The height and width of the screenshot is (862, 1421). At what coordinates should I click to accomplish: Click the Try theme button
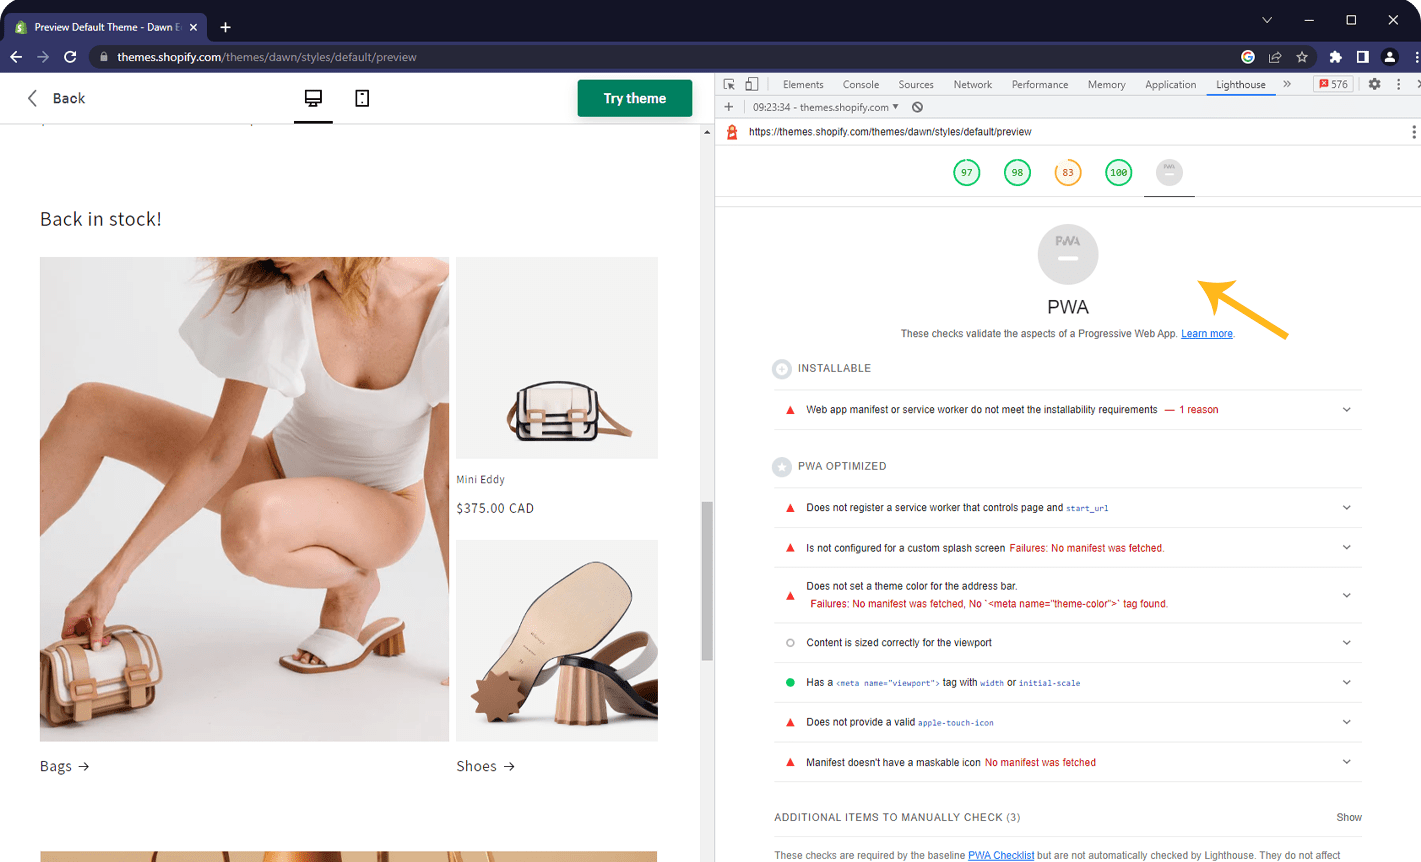click(x=635, y=98)
